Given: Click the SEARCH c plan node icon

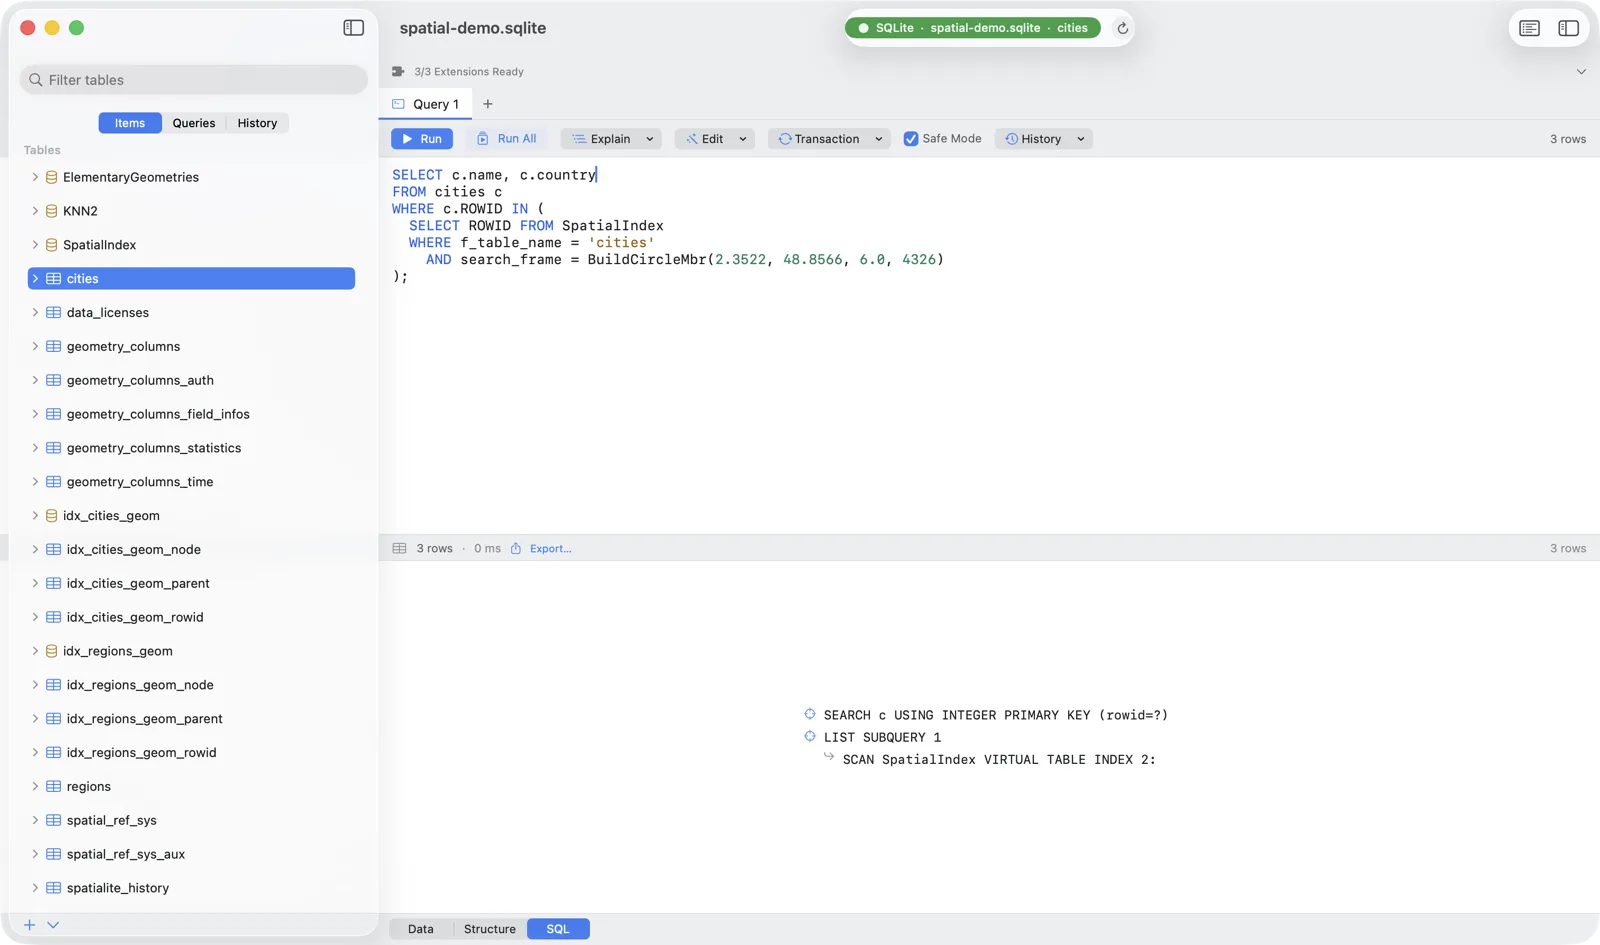Looking at the screenshot, I should (810, 714).
